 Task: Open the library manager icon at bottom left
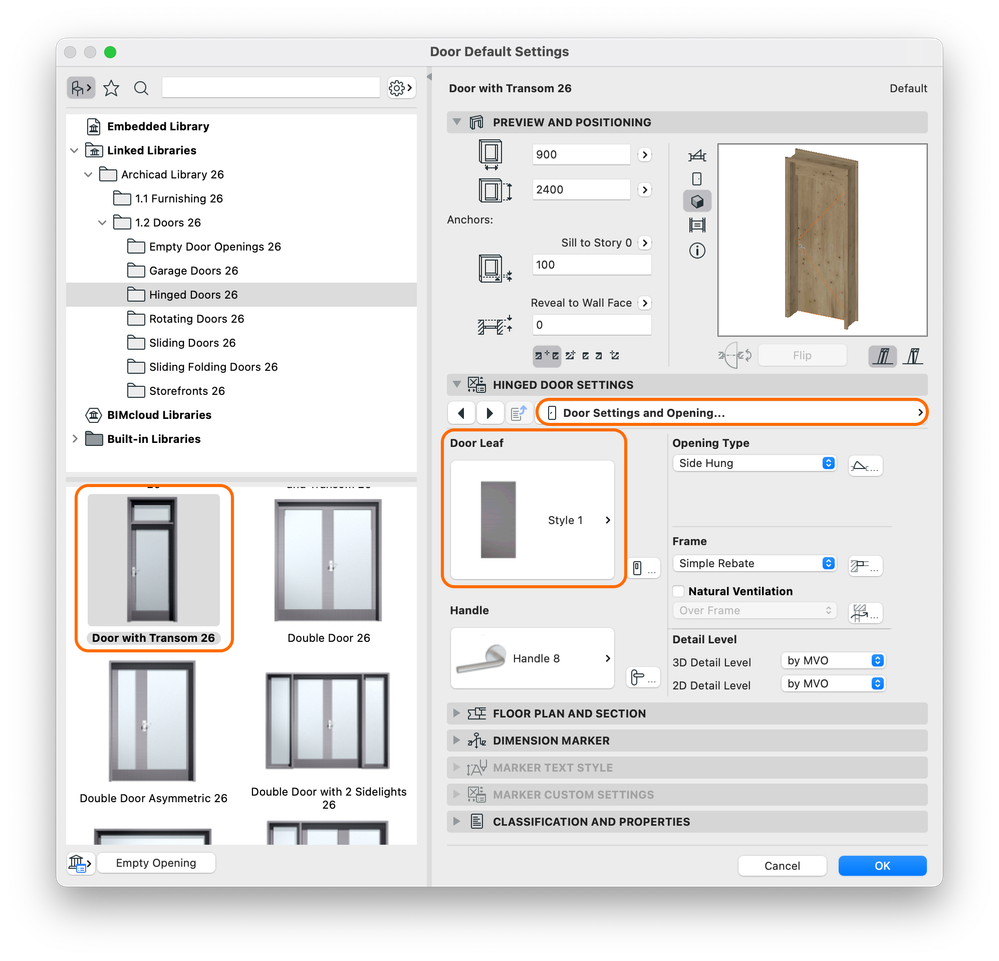[80, 863]
